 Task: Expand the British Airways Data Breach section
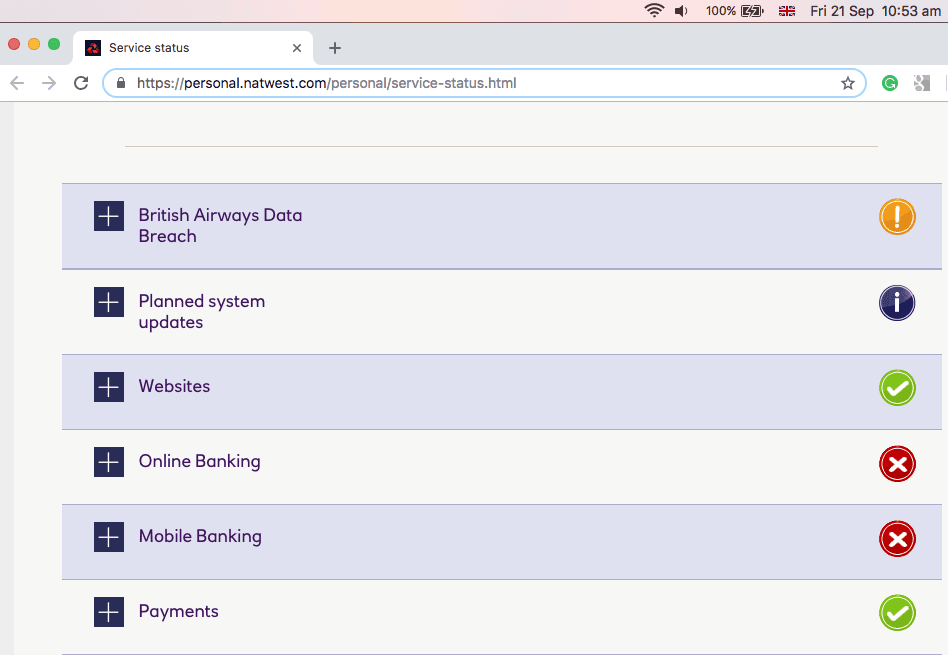click(x=108, y=216)
